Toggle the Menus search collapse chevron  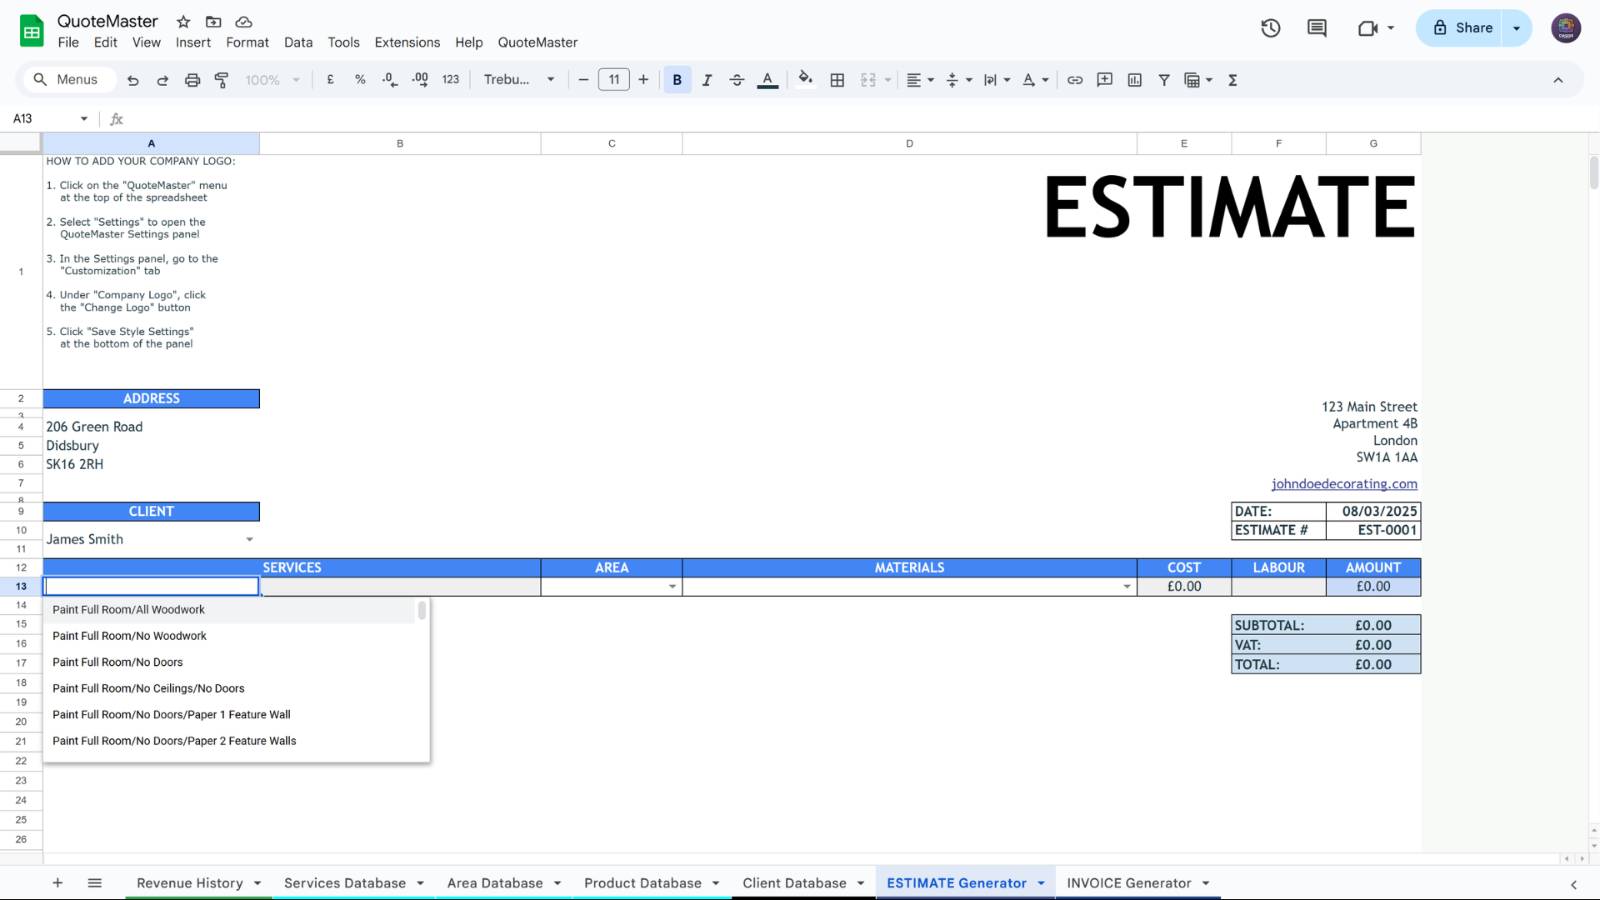point(1557,79)
